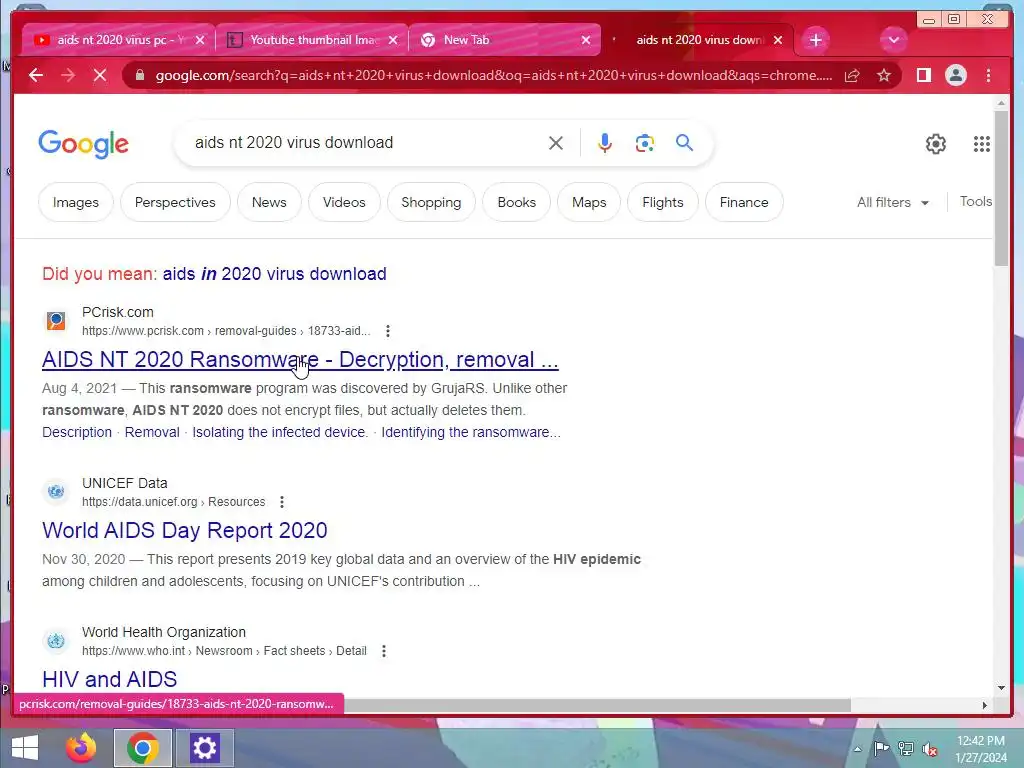Submit search with the magnifier icon
The height and width of the screenshot is (768, 1024).
tap(684, 142)
